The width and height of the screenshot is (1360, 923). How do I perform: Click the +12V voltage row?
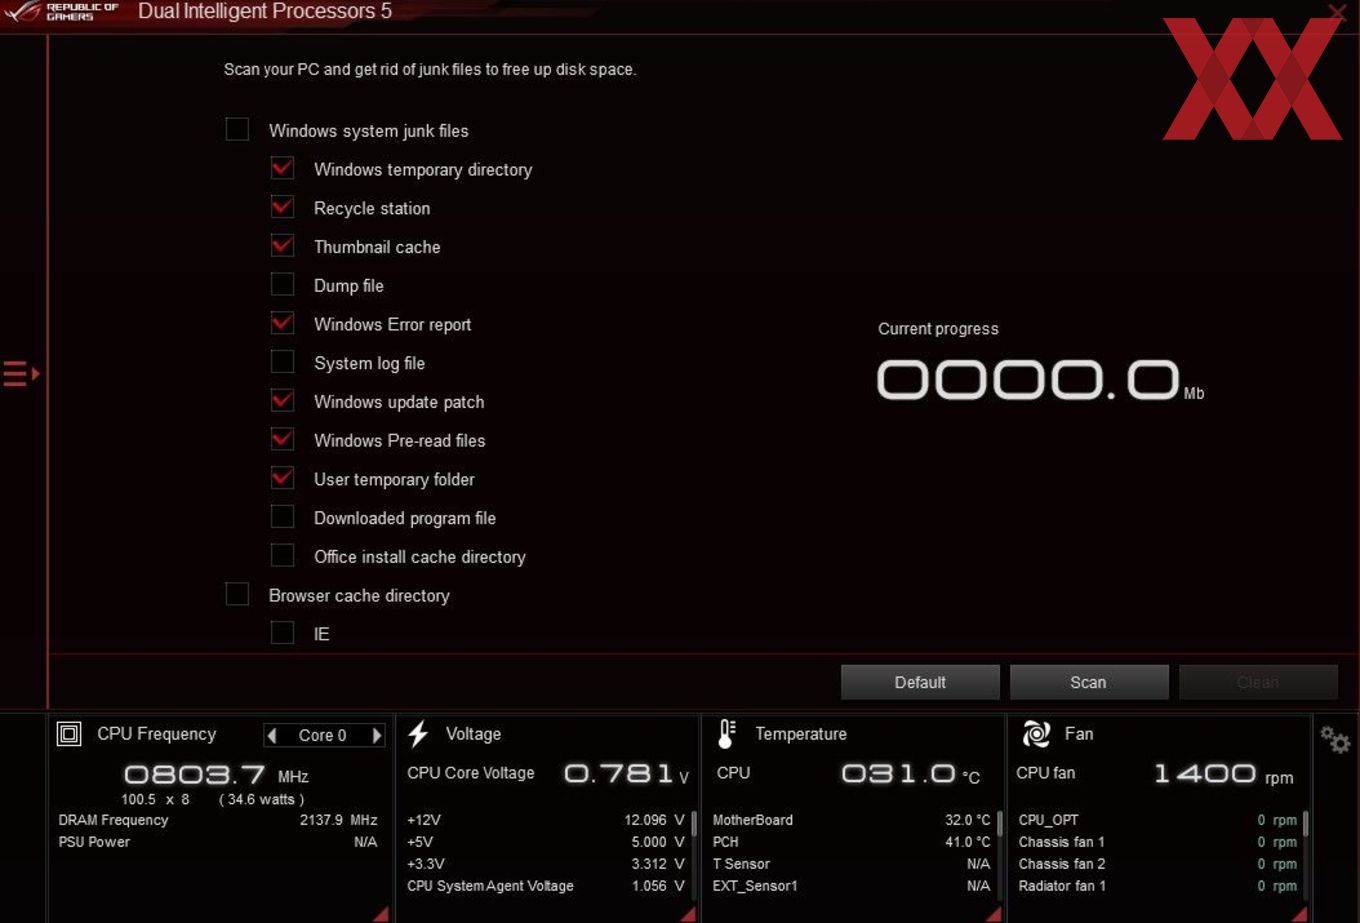tap(545, 820)
